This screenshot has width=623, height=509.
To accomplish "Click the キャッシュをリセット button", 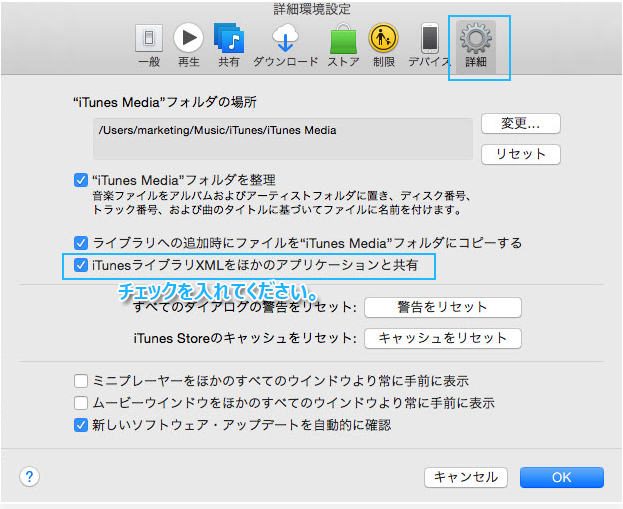I will [x=443, y=338].
